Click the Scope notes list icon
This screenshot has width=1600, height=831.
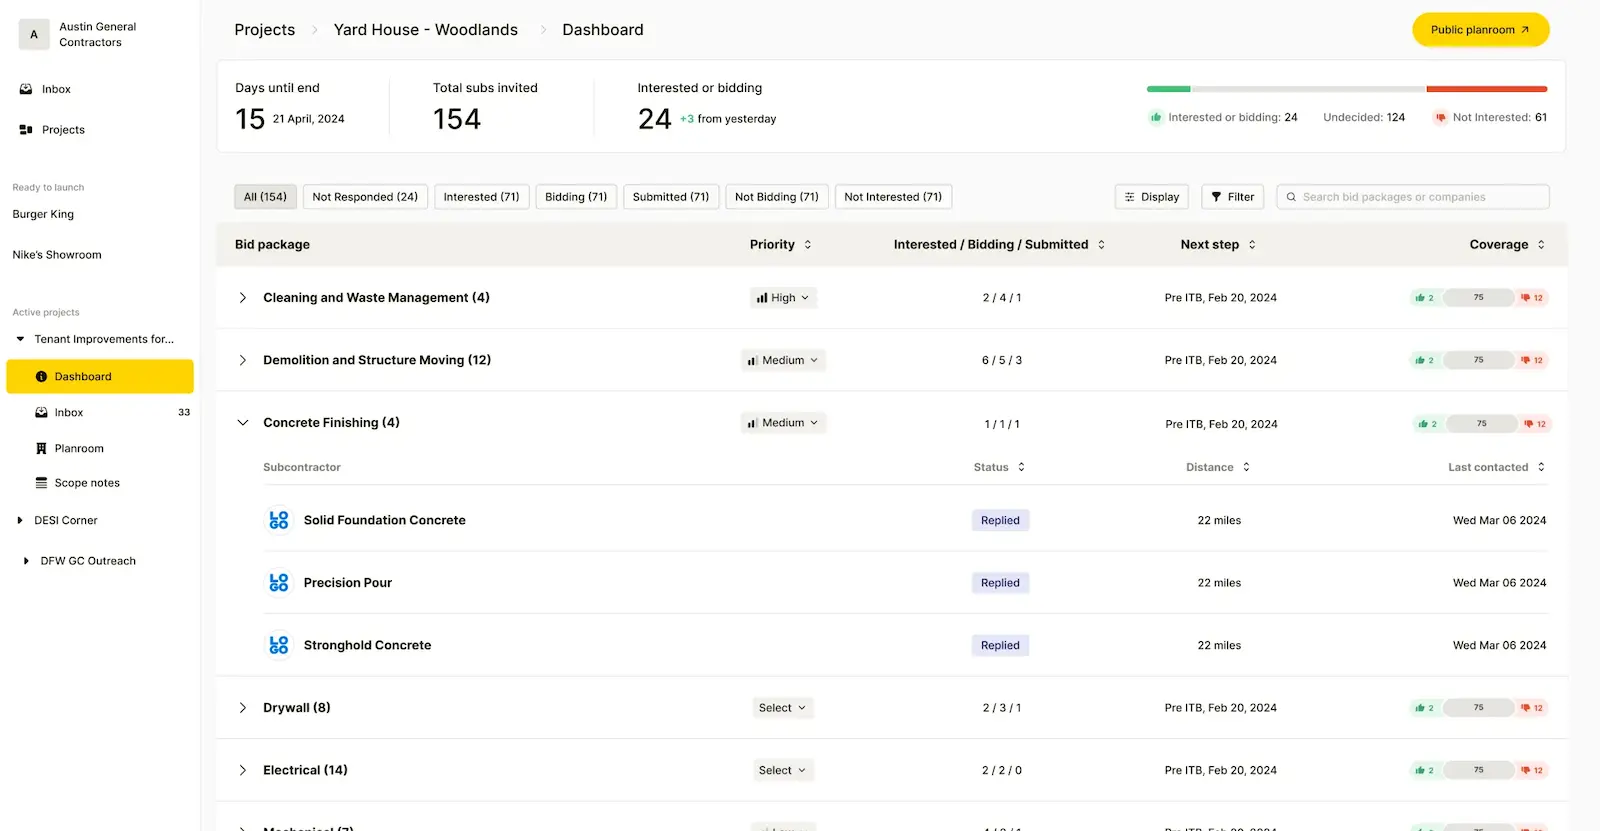pyautogui.click(x=41, y=483)
